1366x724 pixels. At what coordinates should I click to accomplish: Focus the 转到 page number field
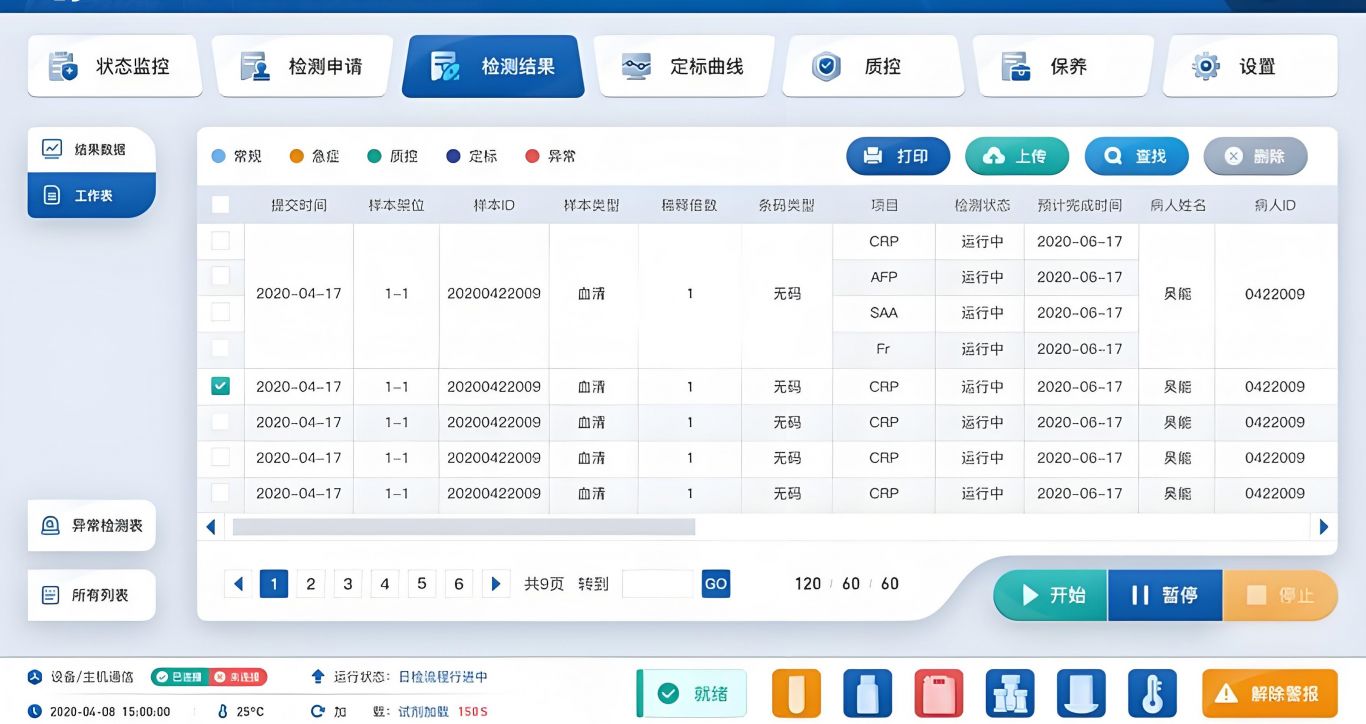pos(657,584)
